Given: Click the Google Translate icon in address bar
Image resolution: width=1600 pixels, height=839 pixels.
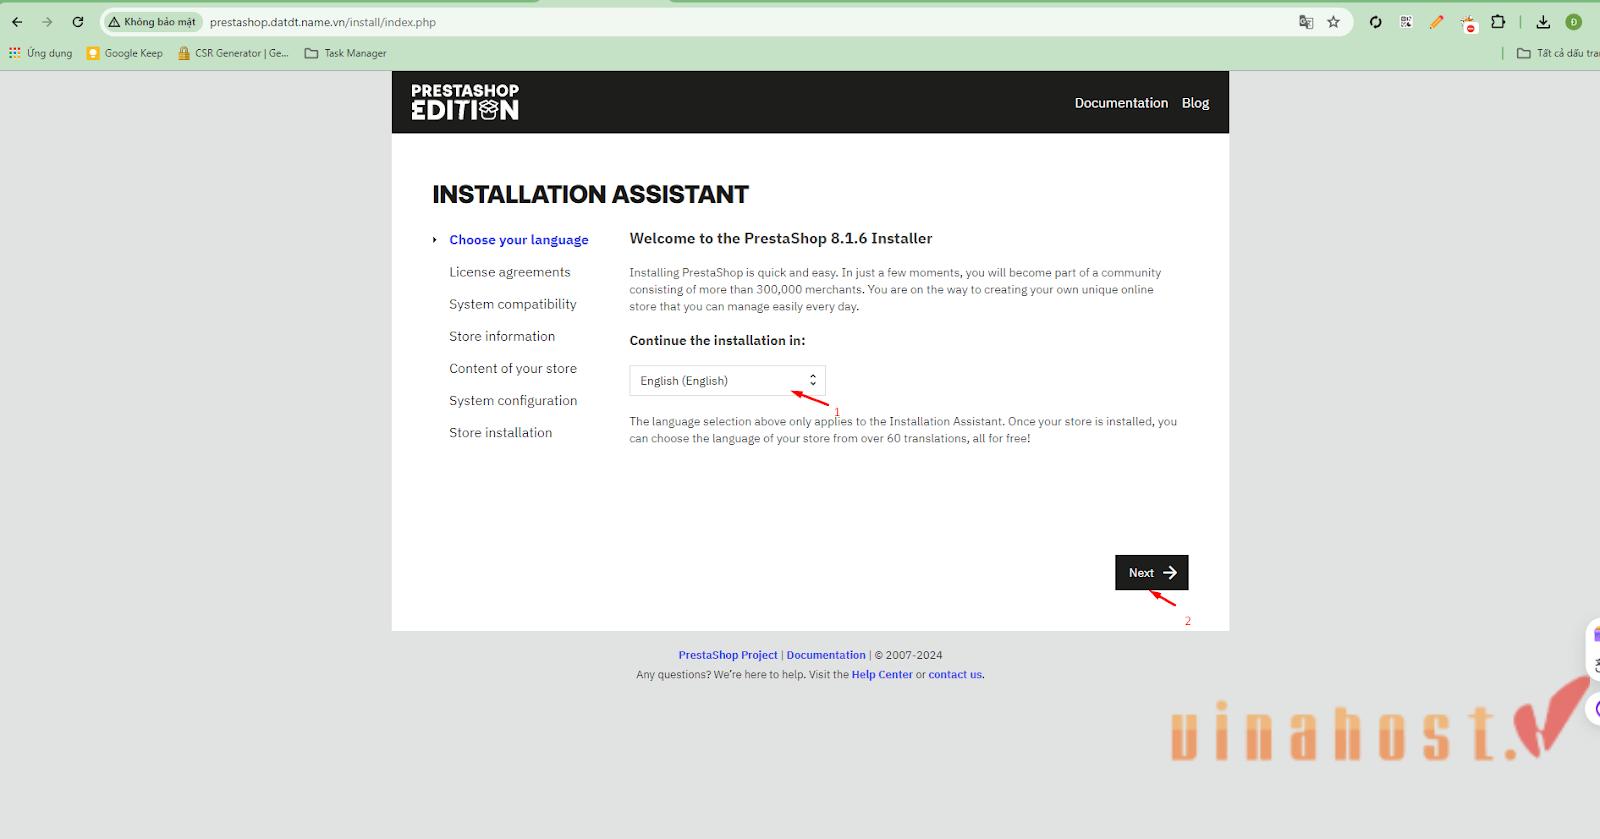Looking at the screenshot, I should (x=1306, y=22).
